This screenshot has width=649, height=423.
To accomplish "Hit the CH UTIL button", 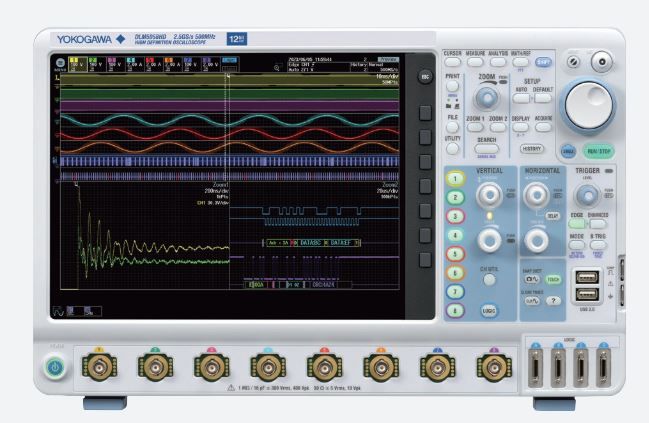I will [489, 280].
